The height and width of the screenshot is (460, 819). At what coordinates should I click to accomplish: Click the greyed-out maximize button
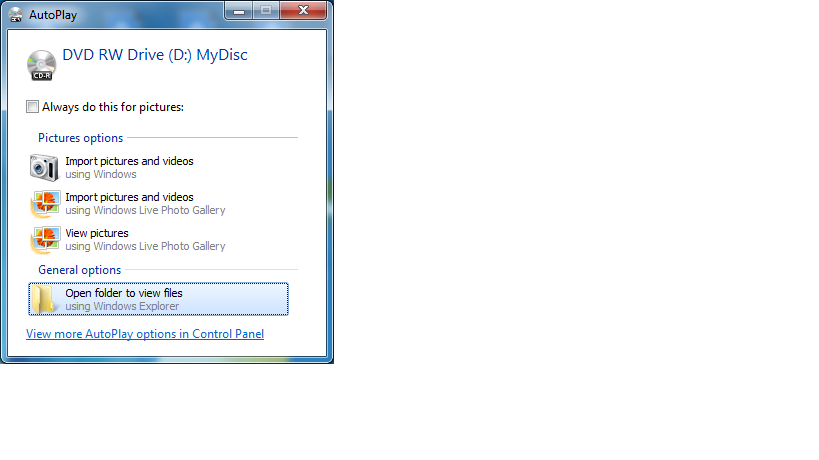pyautogui.click(x=266, y=10)
